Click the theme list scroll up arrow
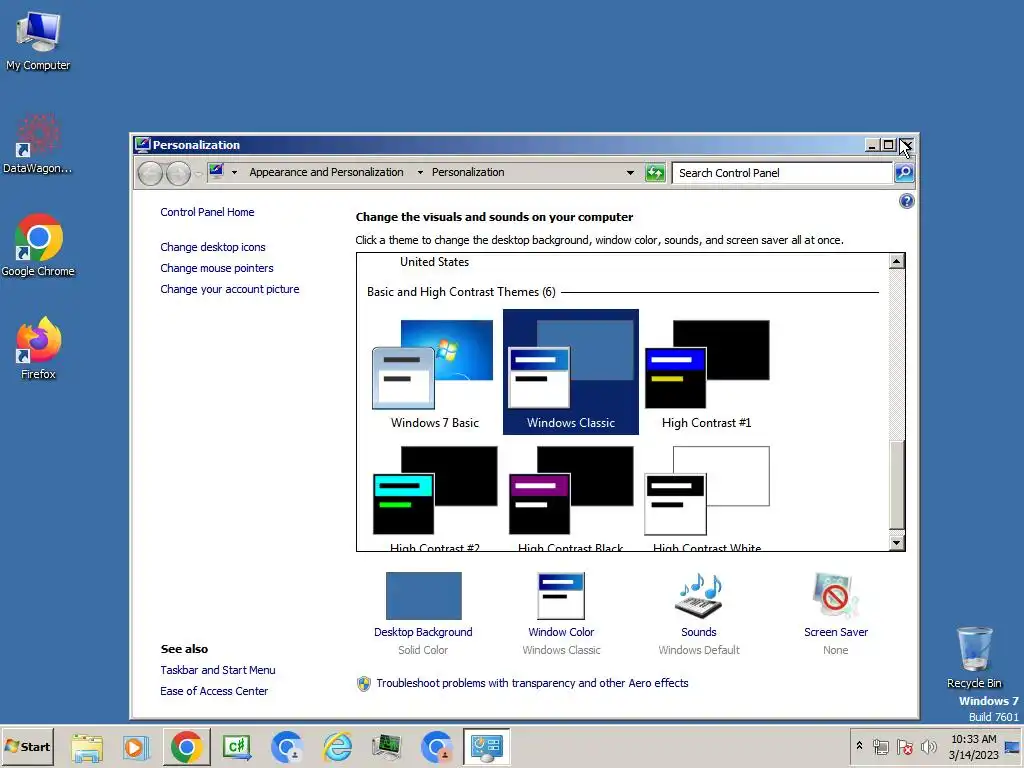Screen dimensions: 1024x768 (897, 261)
